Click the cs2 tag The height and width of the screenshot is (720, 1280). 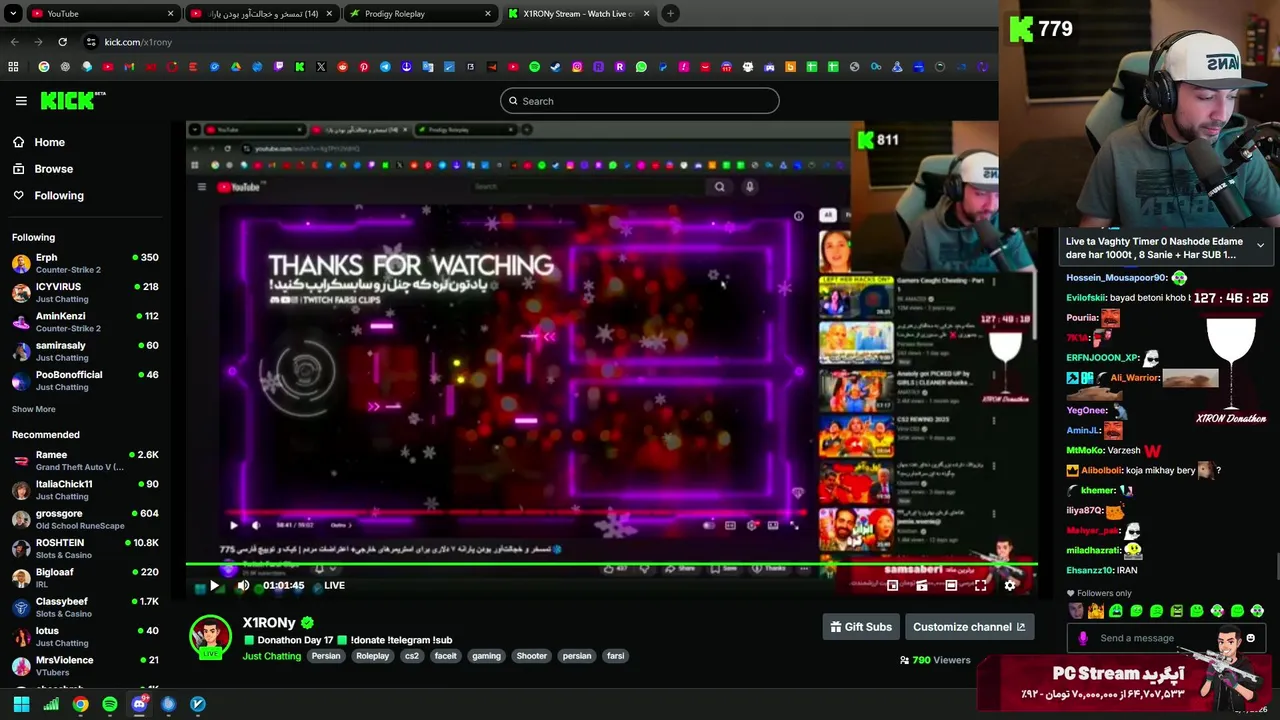pos(411,656)
